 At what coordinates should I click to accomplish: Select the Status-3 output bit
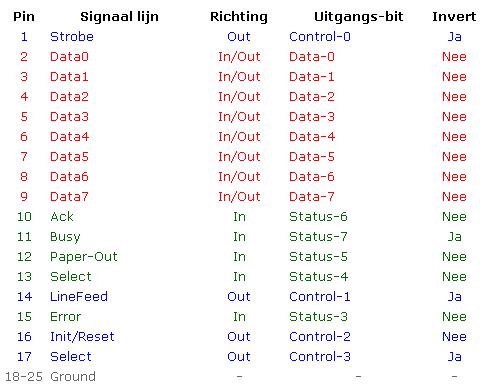click(x=318, y=317)
